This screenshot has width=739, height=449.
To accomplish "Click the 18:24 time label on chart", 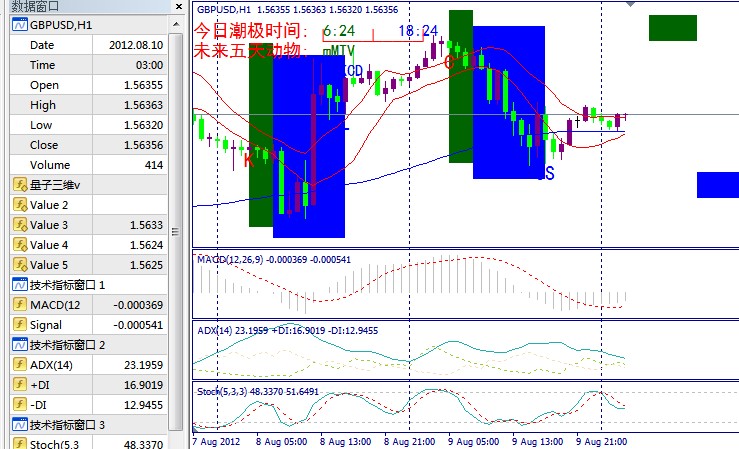I will [x=418, y=31].
